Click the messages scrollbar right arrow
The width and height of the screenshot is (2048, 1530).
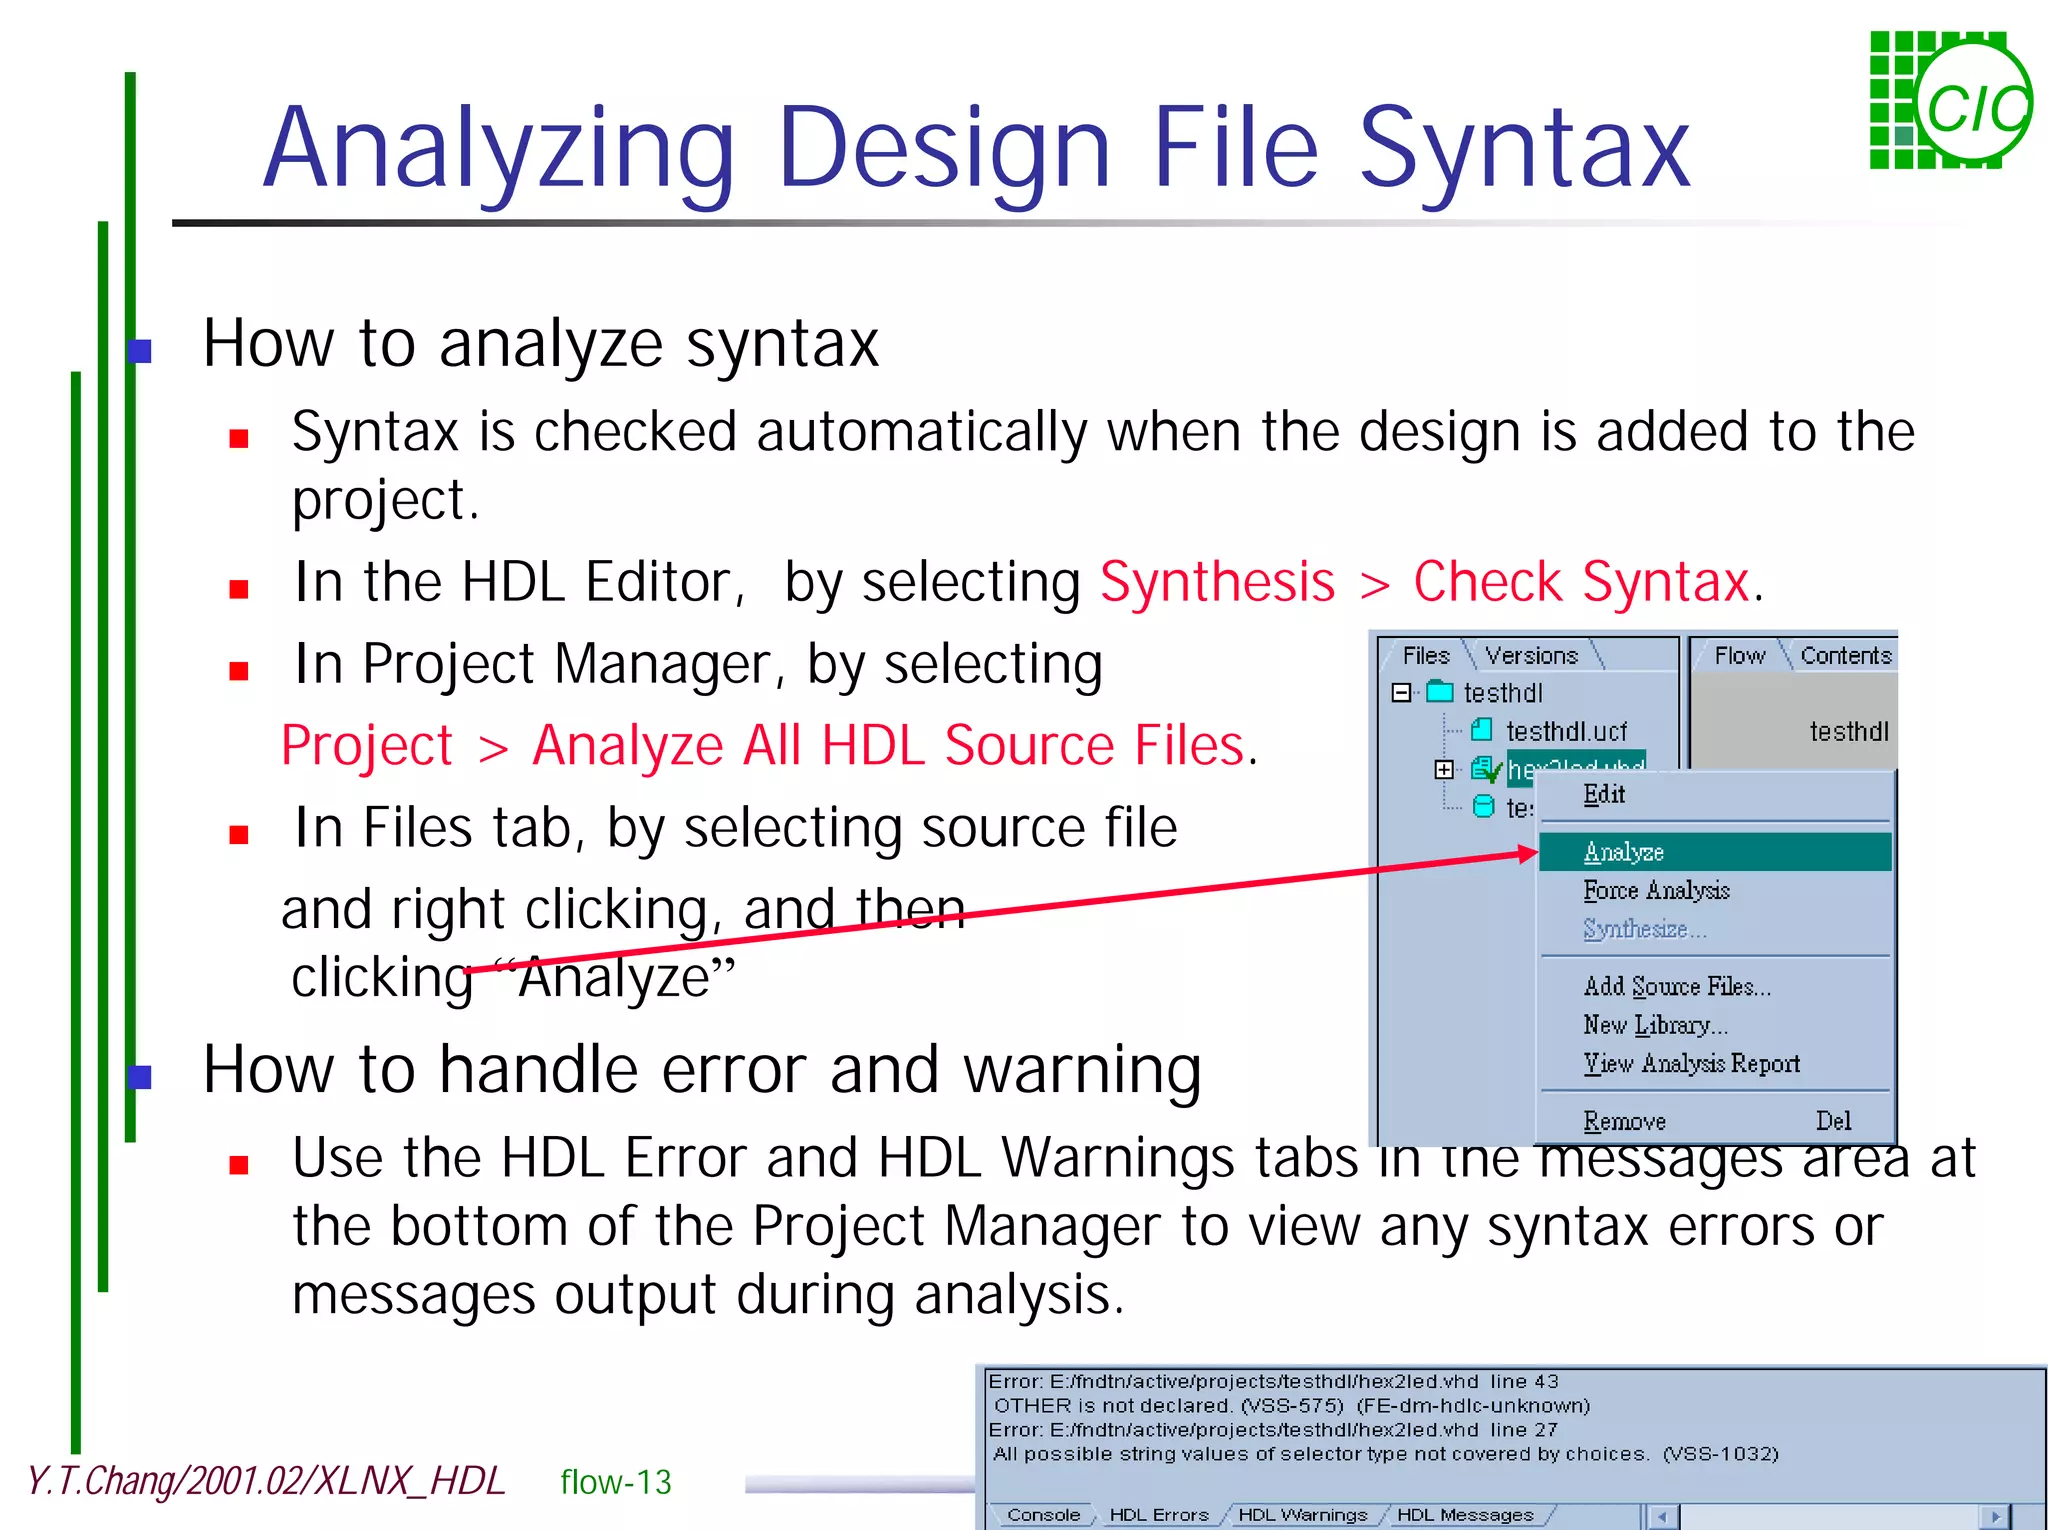pos(1995,1516)
